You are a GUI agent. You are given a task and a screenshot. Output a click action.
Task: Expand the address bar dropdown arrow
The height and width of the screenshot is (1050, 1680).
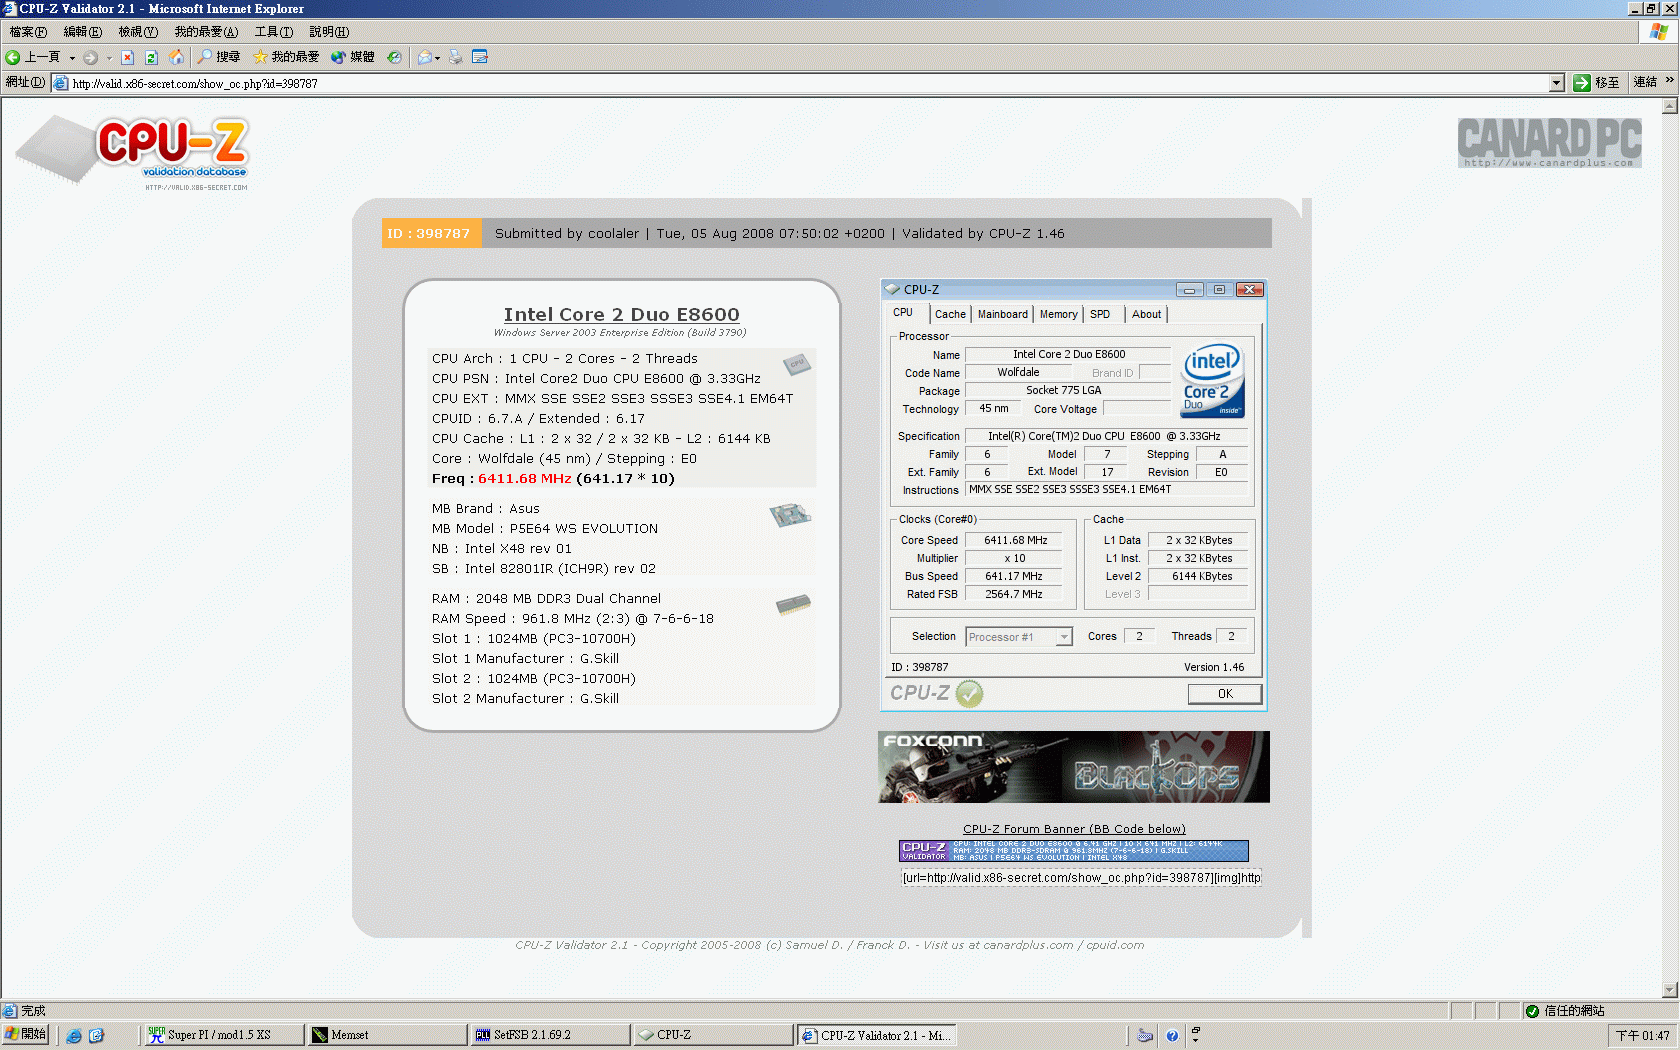(x=1556, y=83)
